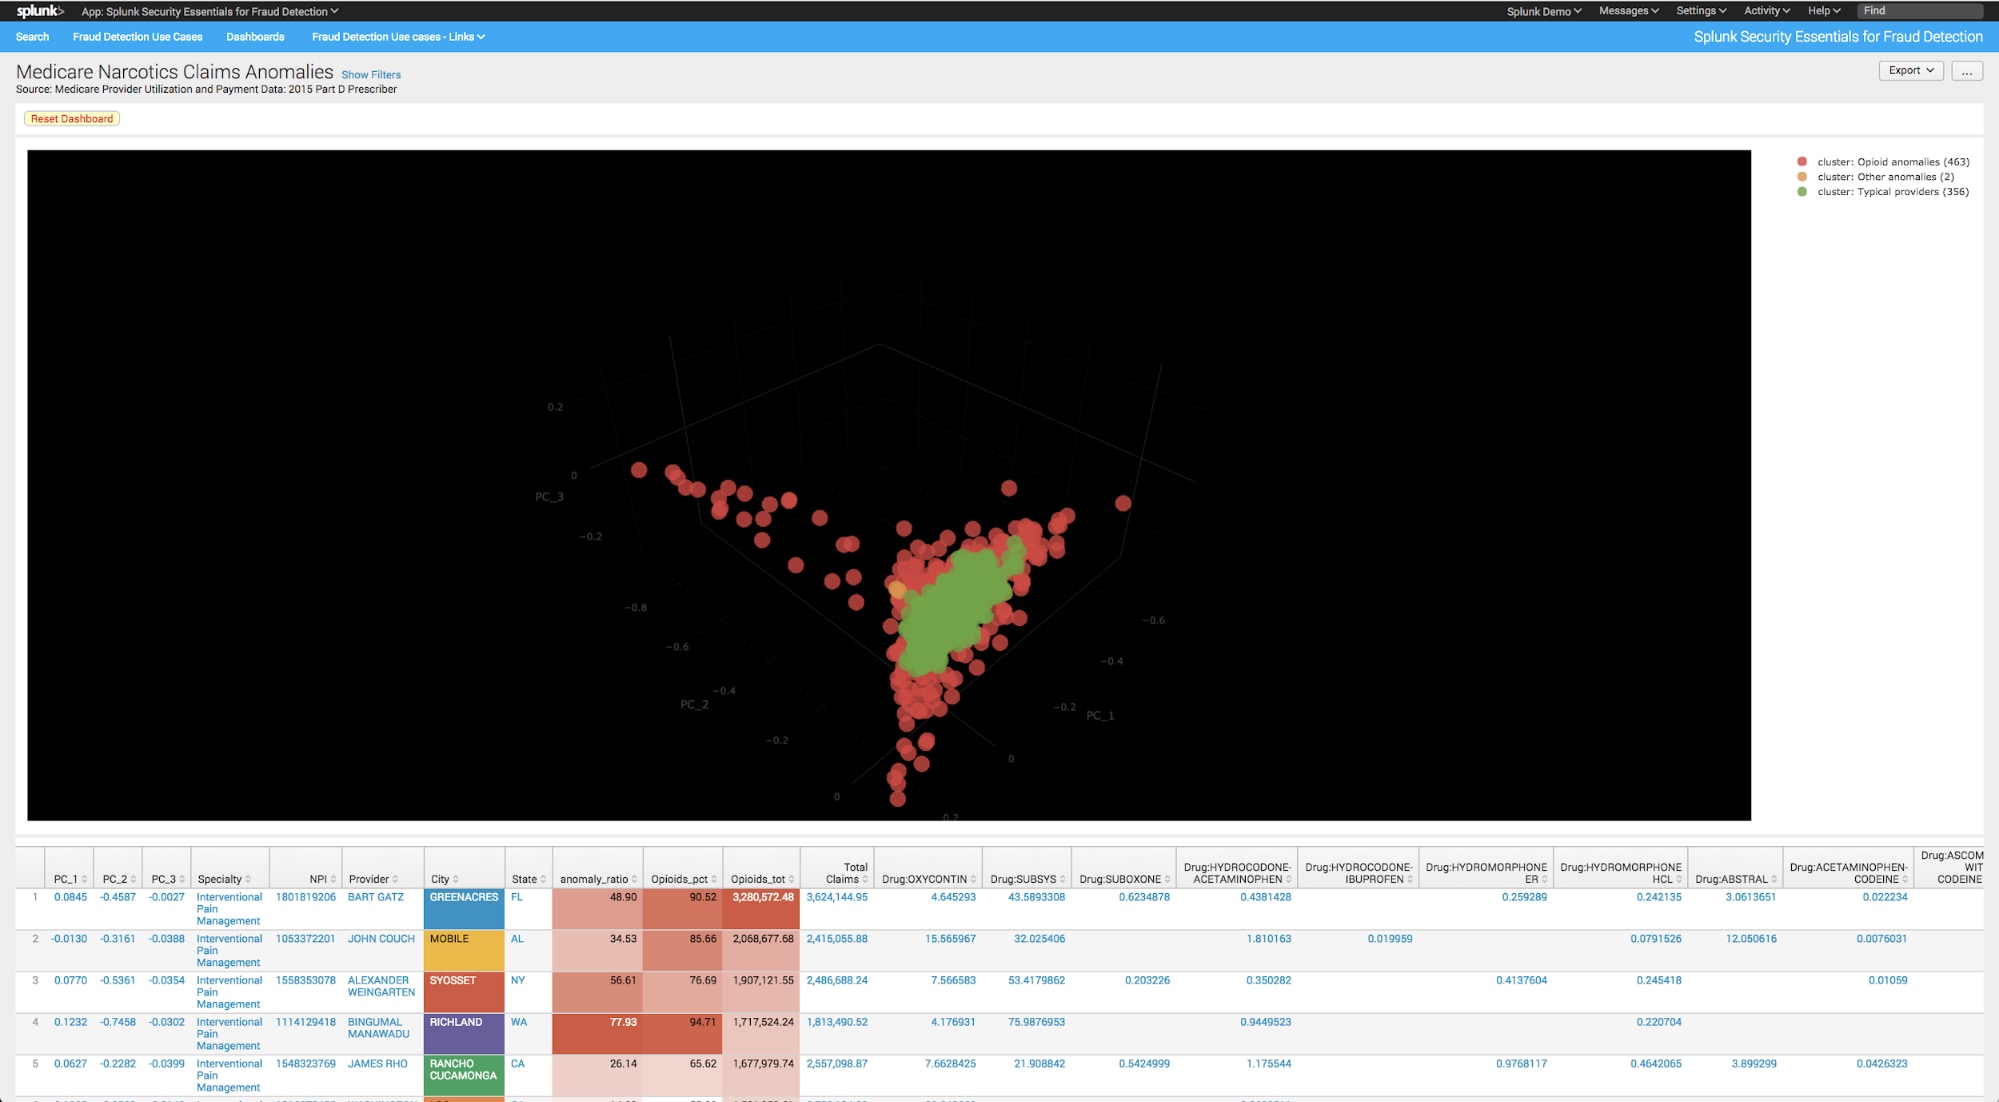1999x1102 pixels.
Task: Open the App selector dropdown
Action: [210, 11]
